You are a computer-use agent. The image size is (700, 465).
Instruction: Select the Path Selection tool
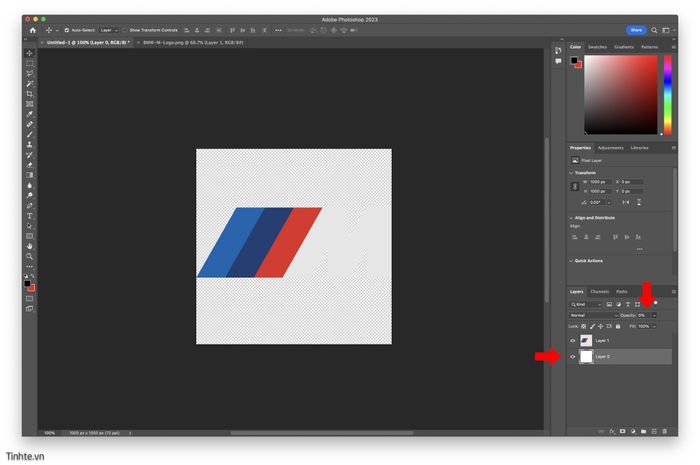[x=29, y=226]
